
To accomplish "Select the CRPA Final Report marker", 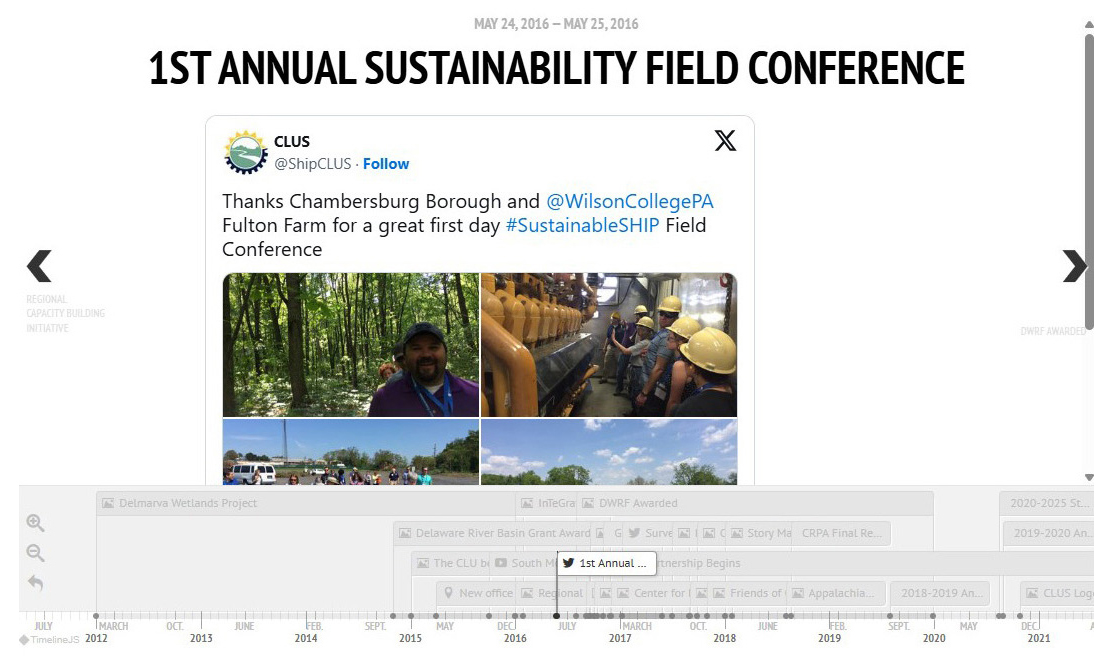I will coord(841,533).
